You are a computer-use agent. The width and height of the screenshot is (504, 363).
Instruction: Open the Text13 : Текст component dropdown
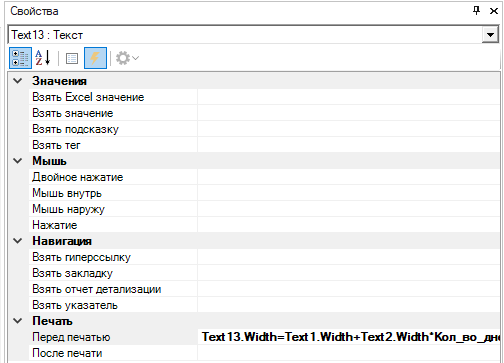(490, 35)
